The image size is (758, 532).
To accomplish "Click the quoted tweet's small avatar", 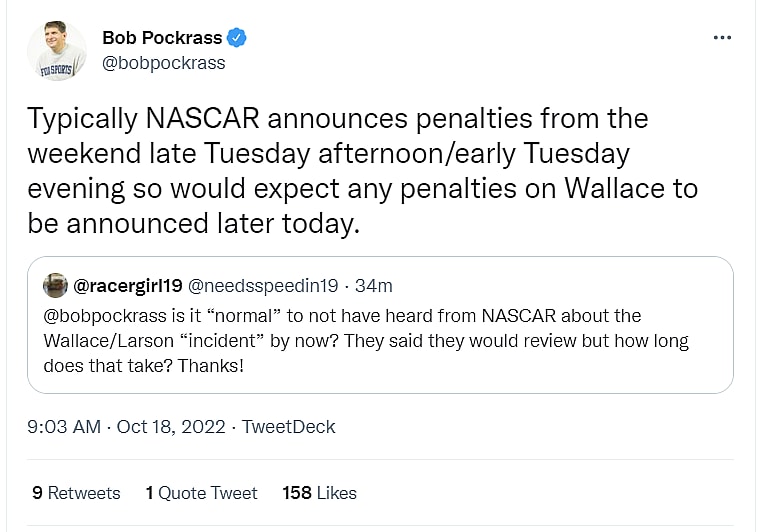I will click(x=55, y=285).
